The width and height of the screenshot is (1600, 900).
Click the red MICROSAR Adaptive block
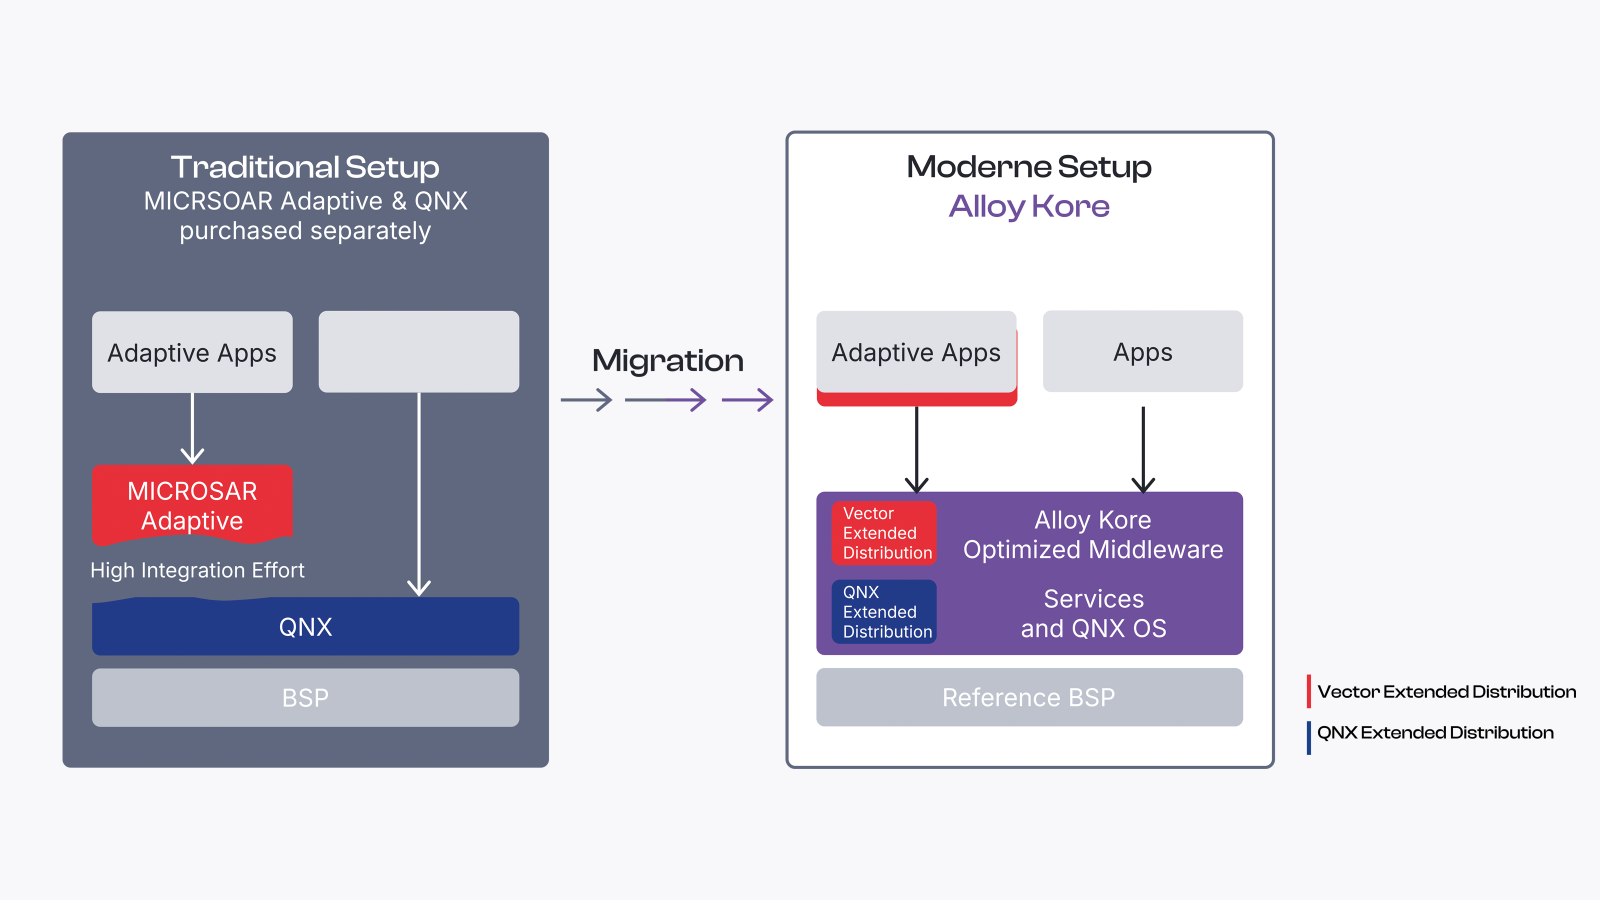[192, 505]
